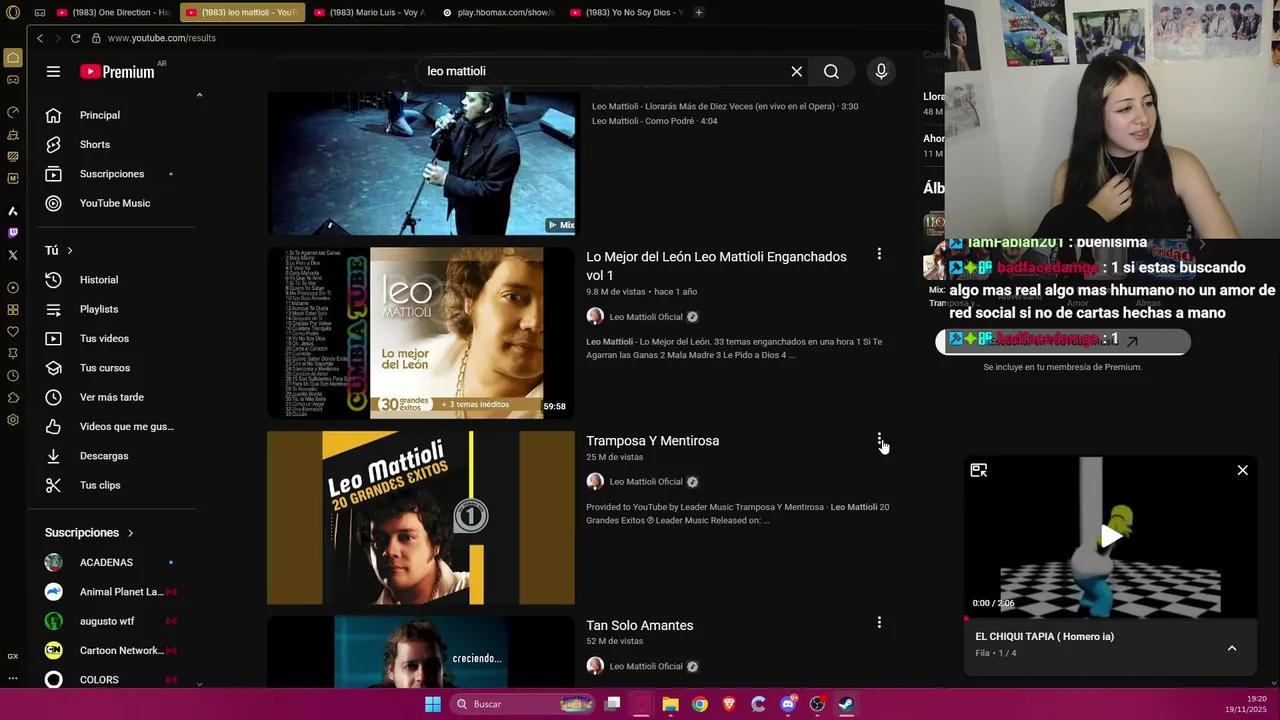
Task: Switch to the One Direction tab
Action: pos(114,12)
